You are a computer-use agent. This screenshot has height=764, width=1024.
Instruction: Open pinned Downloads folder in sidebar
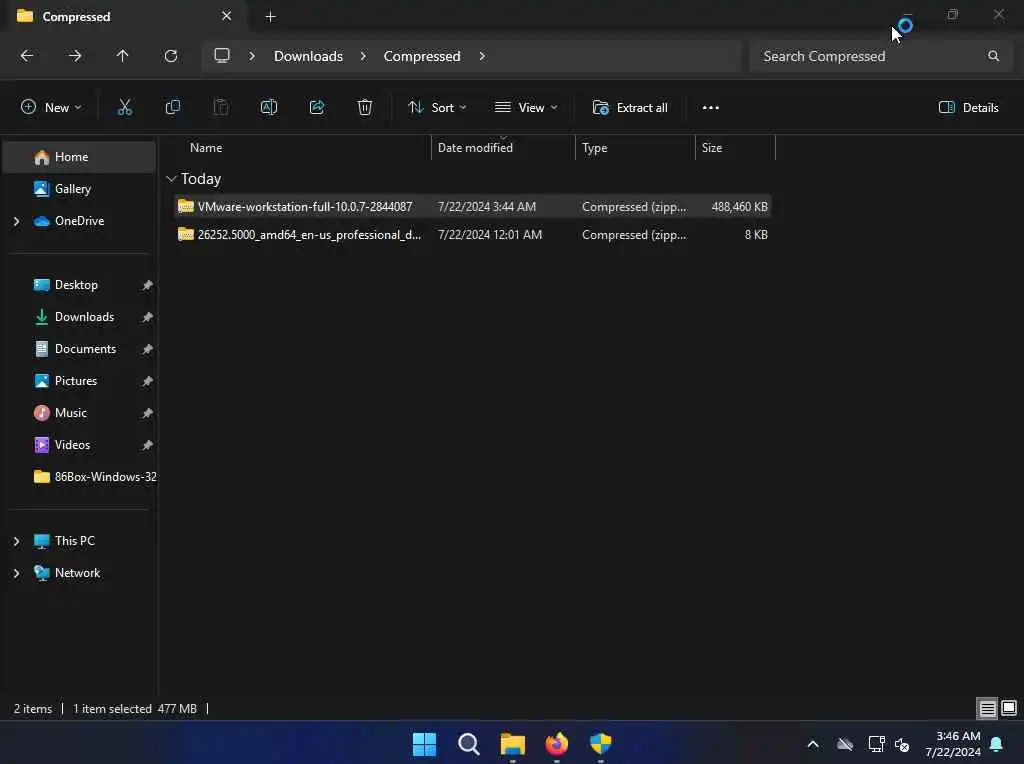[x=80, y=317]
